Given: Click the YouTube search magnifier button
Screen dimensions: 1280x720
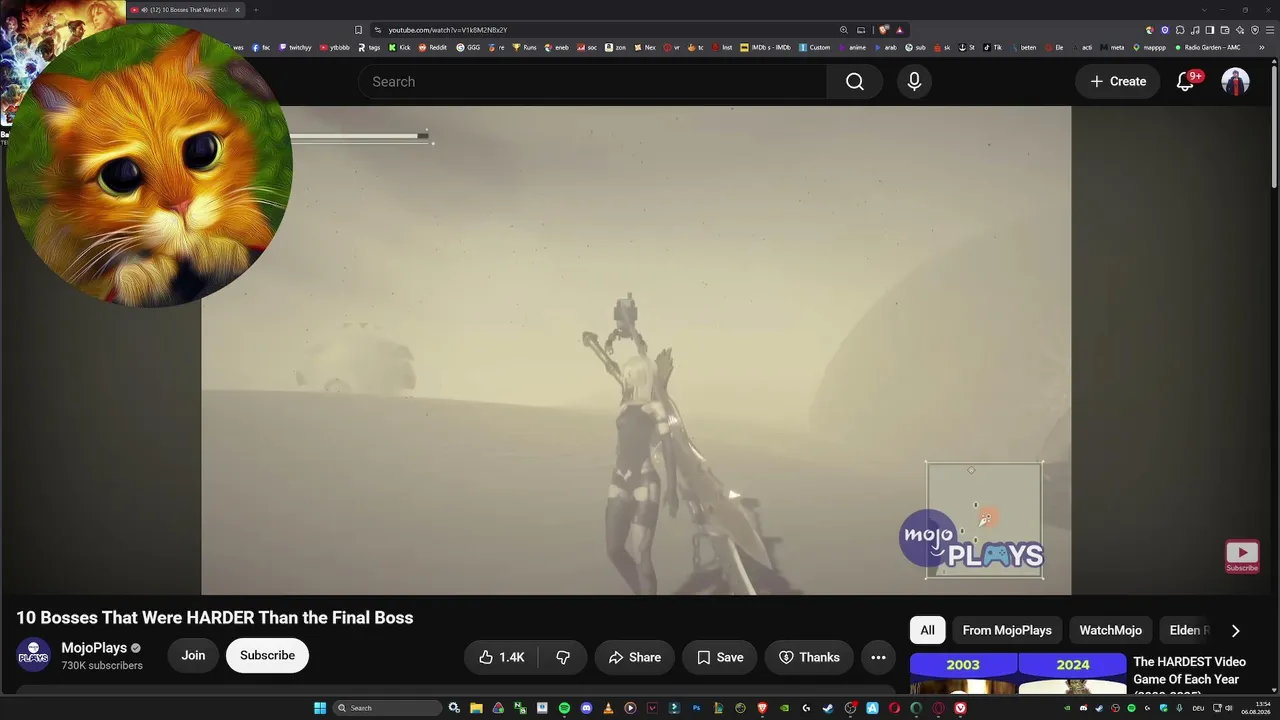Looking at the screenshot, I should click(854, 82).
